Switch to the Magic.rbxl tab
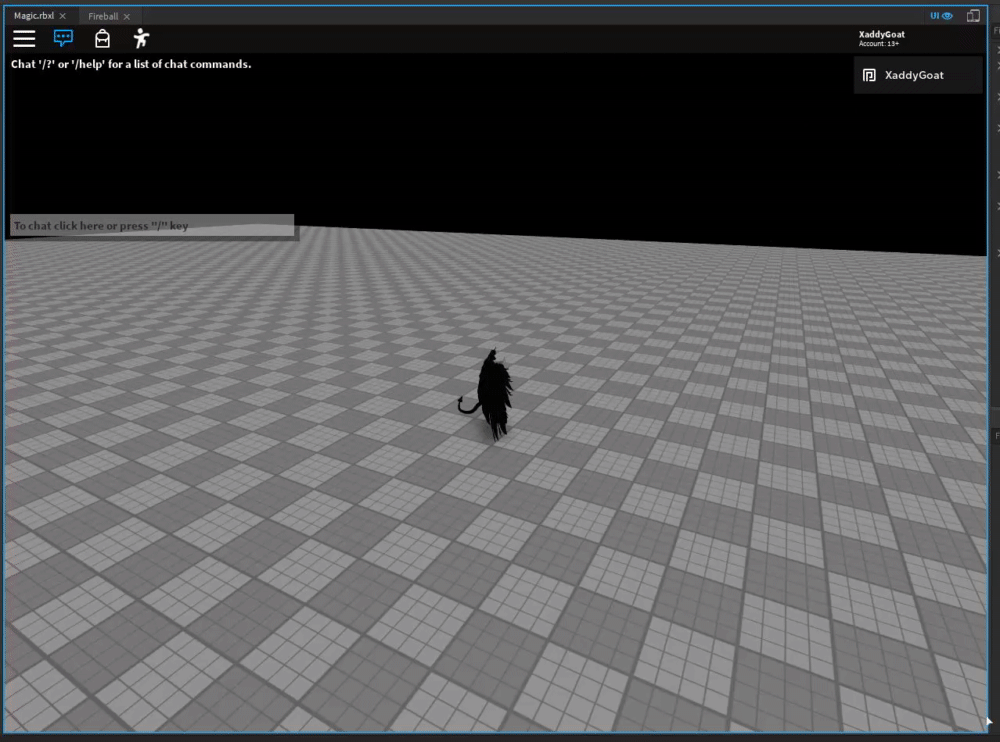This screenshot has width=1000, height=742. pyautogui.click(x=34, y=16)
